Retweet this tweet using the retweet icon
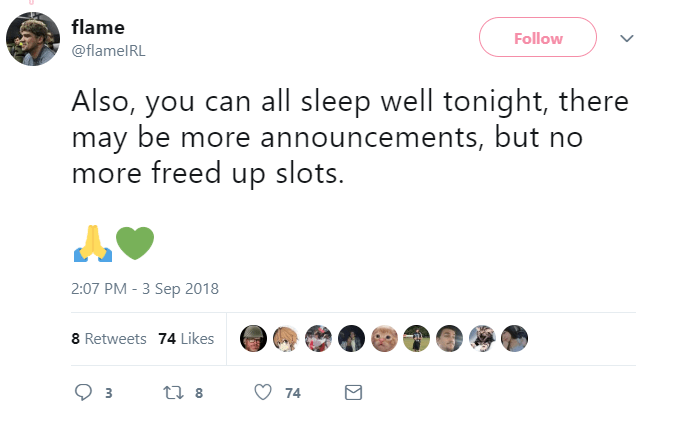The image size is (675, 425). pyautogui.click(x=170, y=393)
